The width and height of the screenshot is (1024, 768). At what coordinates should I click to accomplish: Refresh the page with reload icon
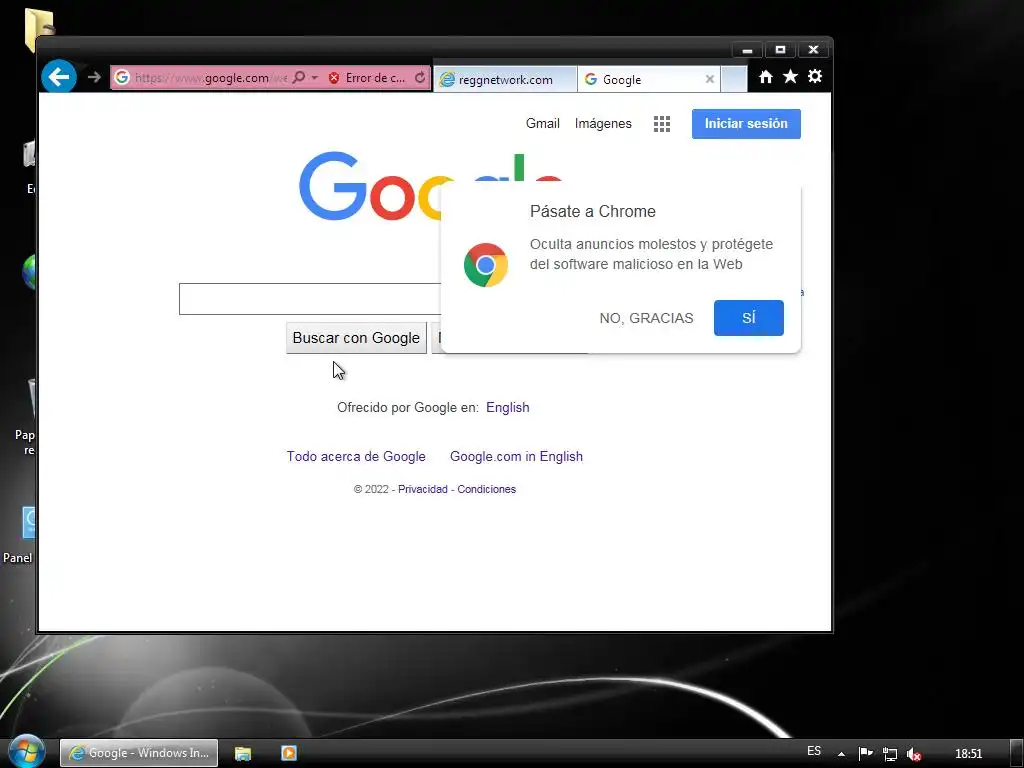(x=421, y=78)
